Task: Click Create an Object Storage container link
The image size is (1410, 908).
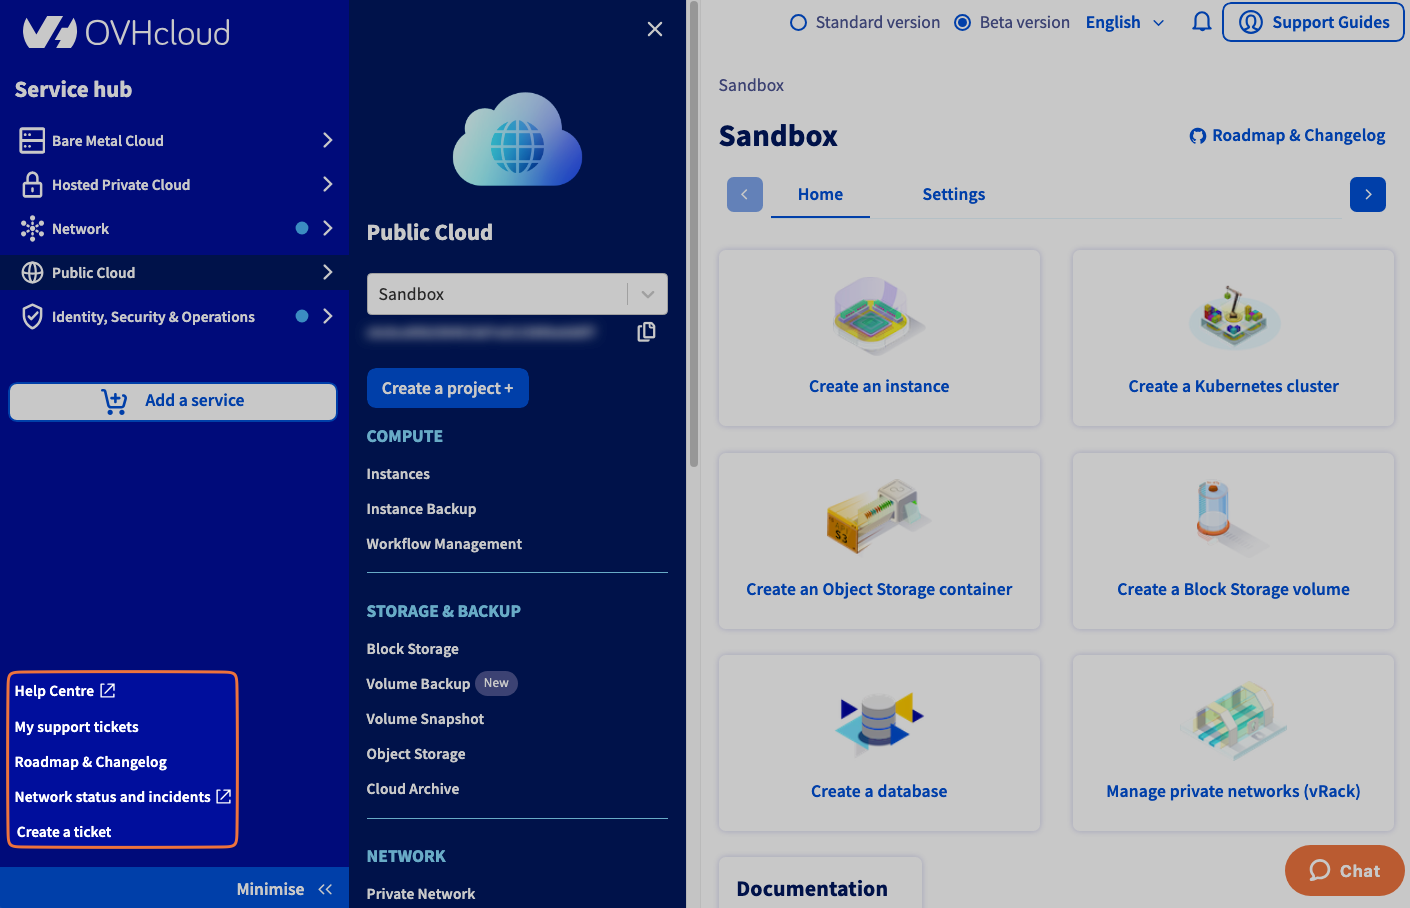Action: click(x=879, y=589)
